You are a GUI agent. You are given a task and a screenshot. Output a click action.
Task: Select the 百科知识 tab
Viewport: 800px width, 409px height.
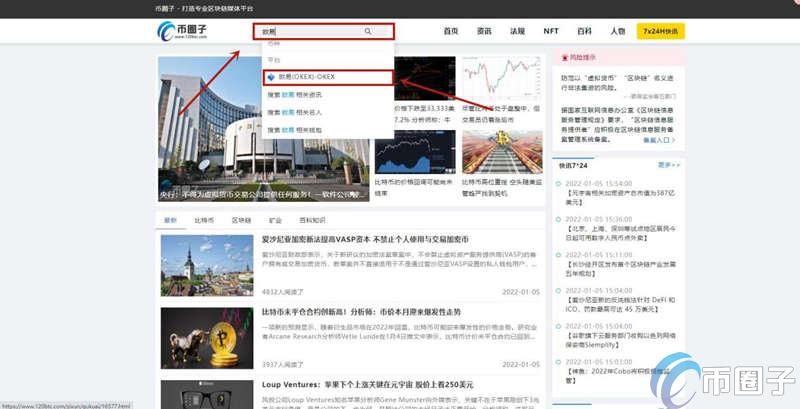(312, 220)
